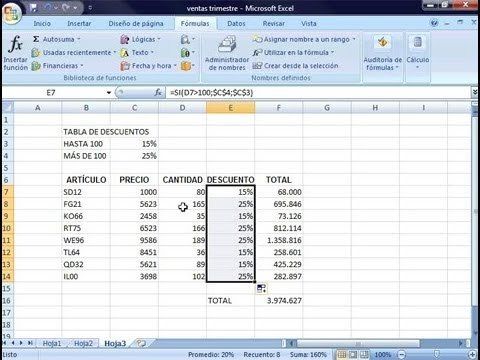480x360 pixels.
Task: Switch to the Hoja1 sheet tab
Action: coord(52,343)
